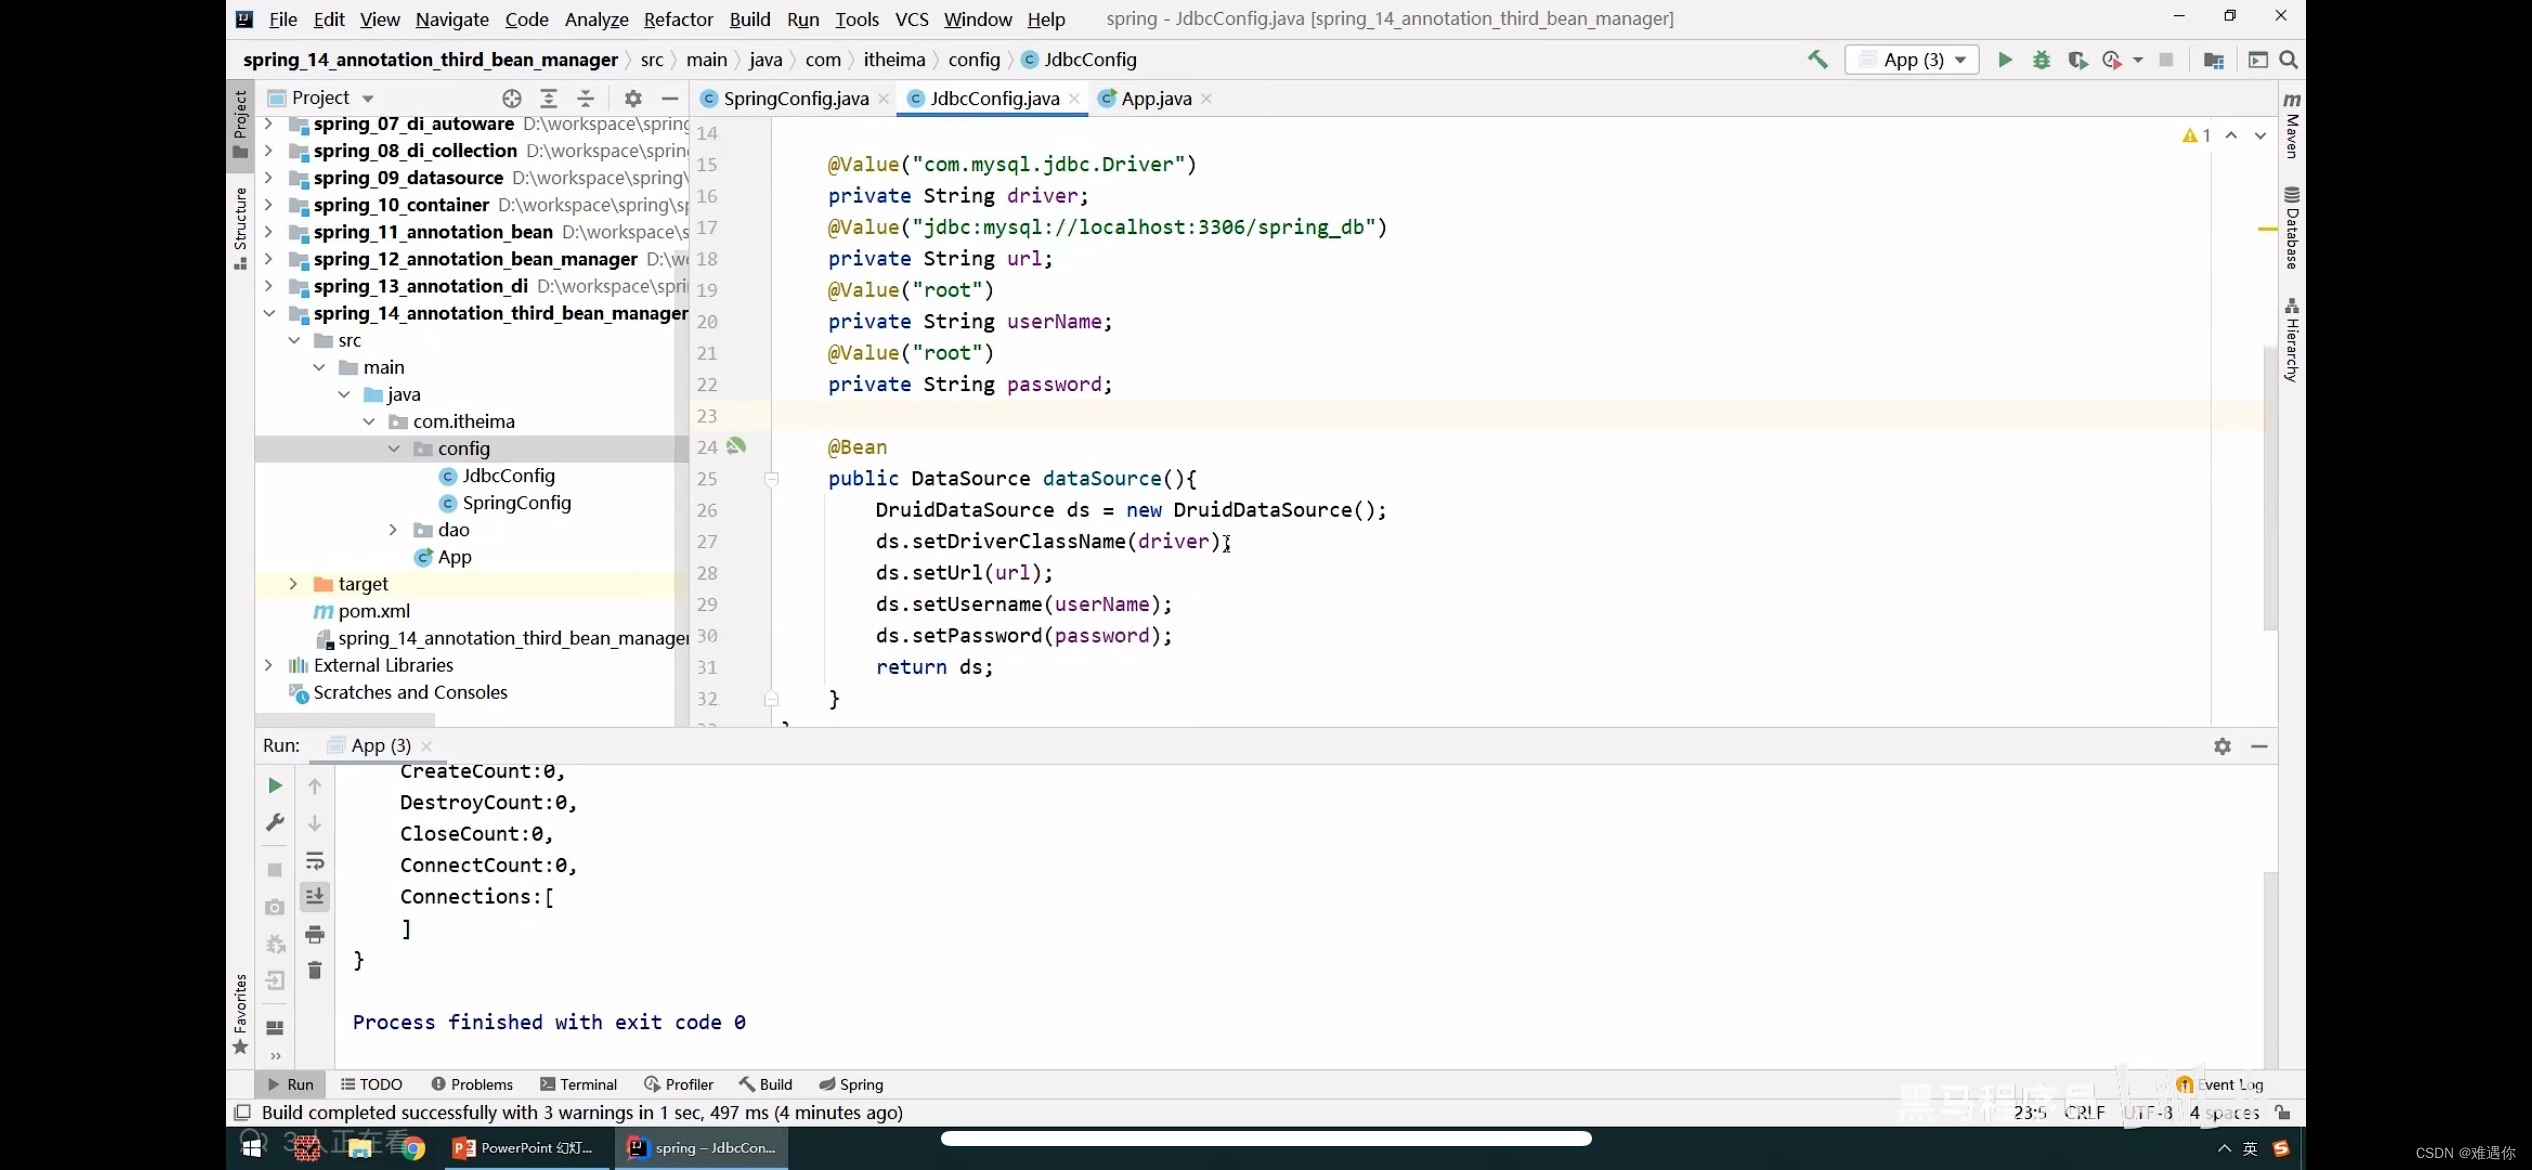2532x1170 pixels.
Task: Hide the Project panel with minus icon
Action: 670,98
